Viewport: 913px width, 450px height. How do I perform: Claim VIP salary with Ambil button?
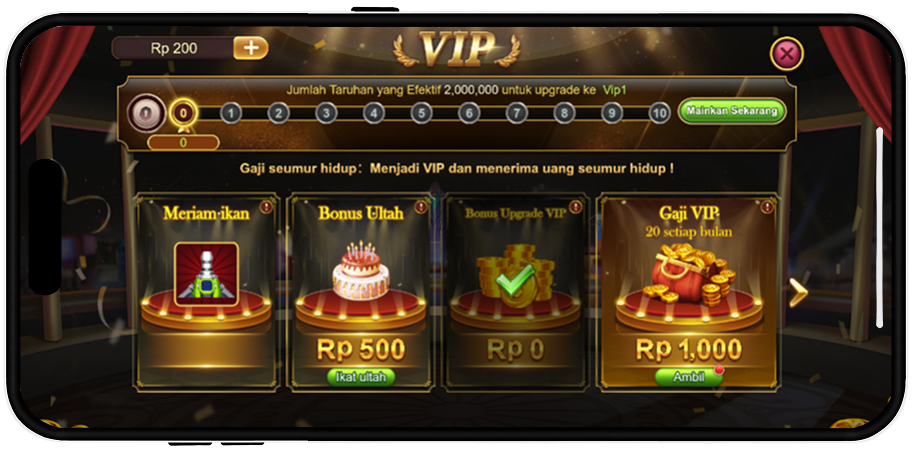pos(689,377)
